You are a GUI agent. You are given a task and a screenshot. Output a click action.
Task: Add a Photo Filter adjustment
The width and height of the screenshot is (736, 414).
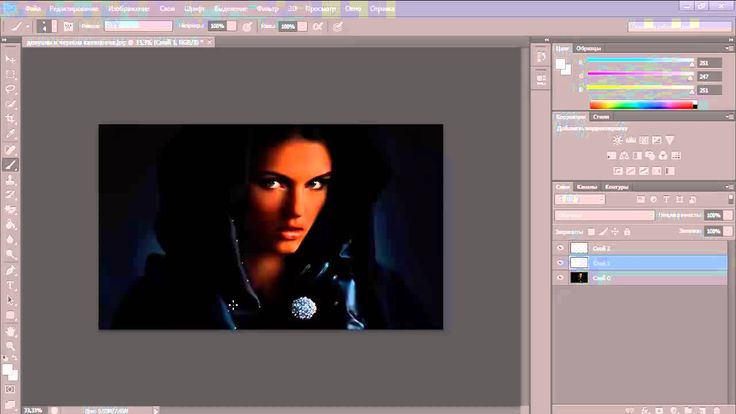(x=650, y=156)
